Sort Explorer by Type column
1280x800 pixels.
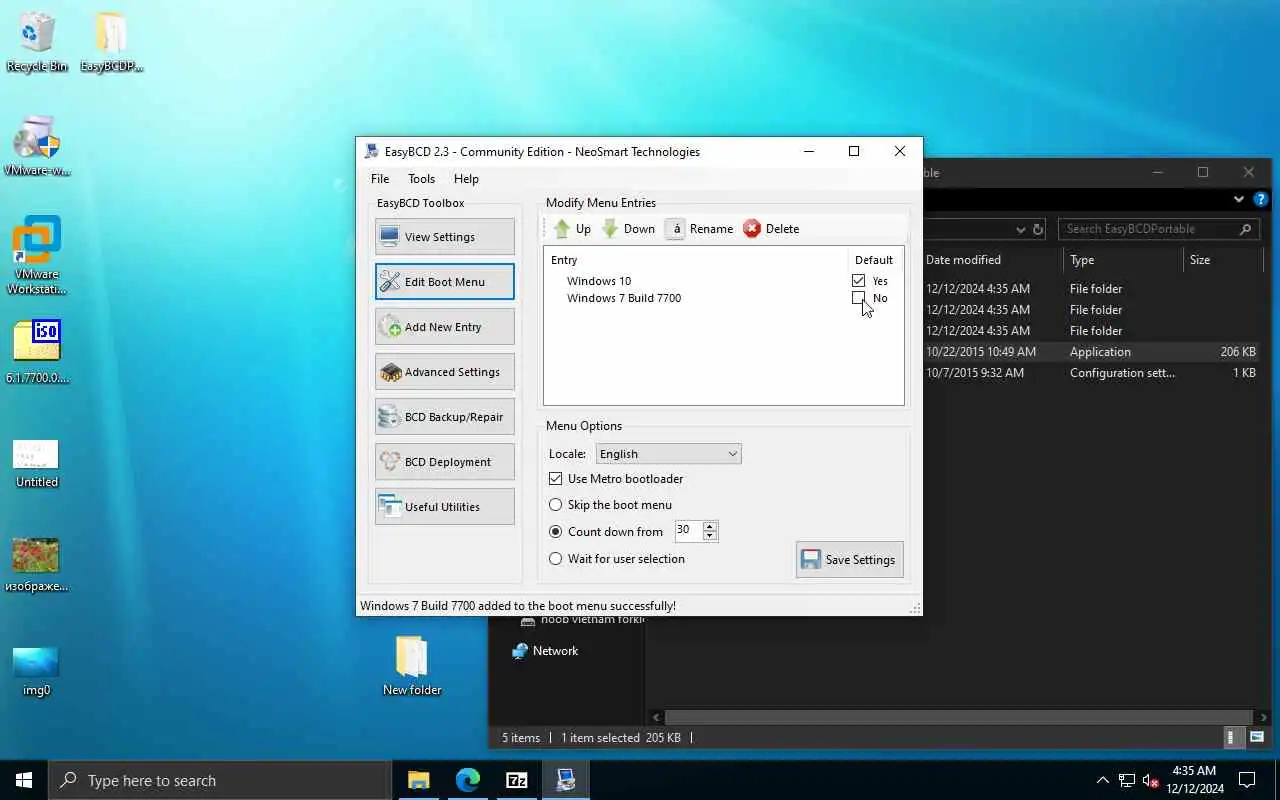point(1122,260)
